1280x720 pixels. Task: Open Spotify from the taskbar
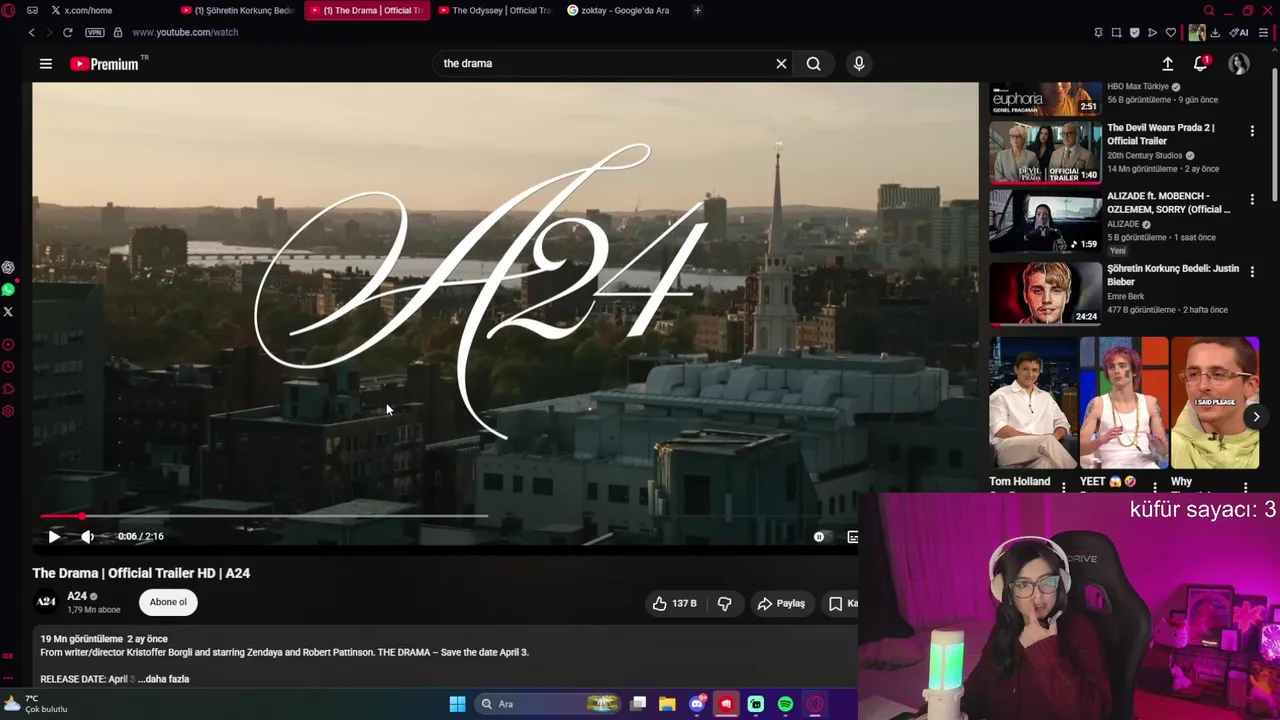pos(786,704)
